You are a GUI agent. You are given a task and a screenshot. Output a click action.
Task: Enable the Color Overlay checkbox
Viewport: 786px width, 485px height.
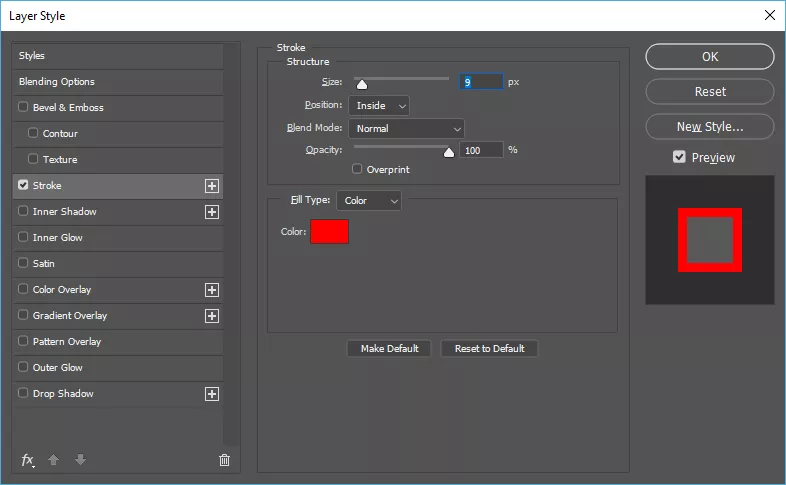click(x=23, y=289)
